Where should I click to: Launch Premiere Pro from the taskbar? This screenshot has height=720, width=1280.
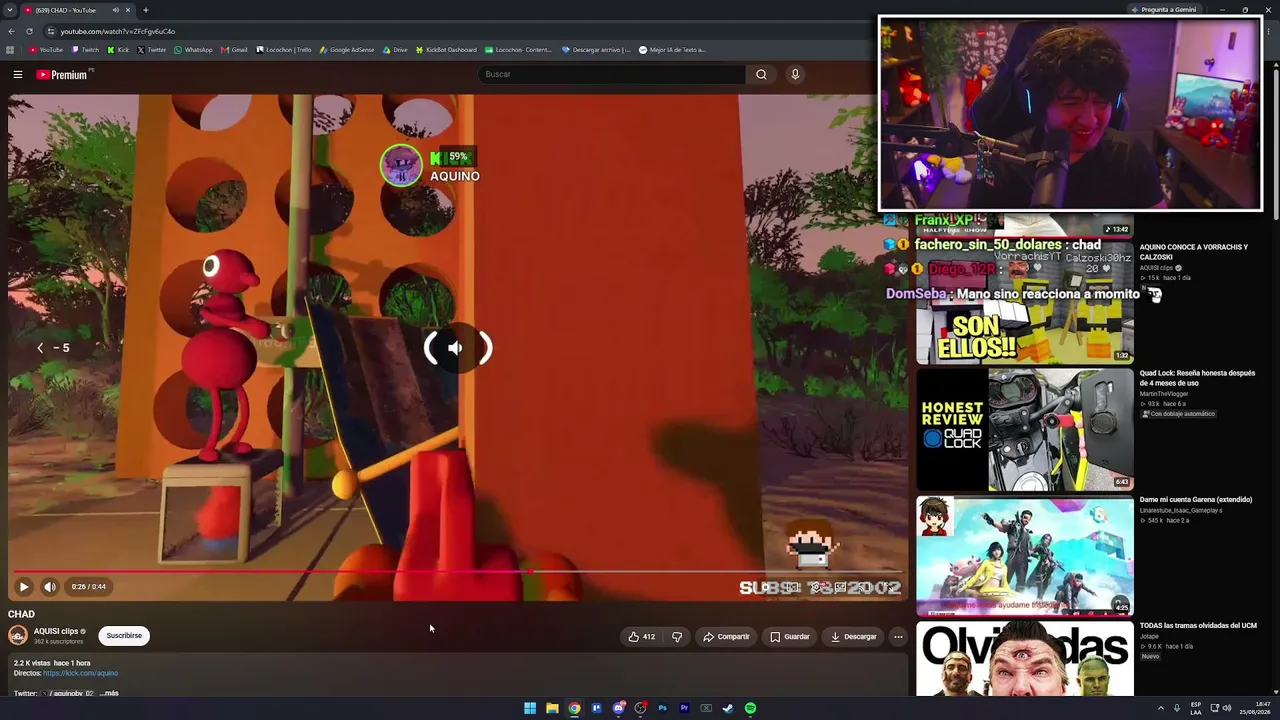coord(684,708)
